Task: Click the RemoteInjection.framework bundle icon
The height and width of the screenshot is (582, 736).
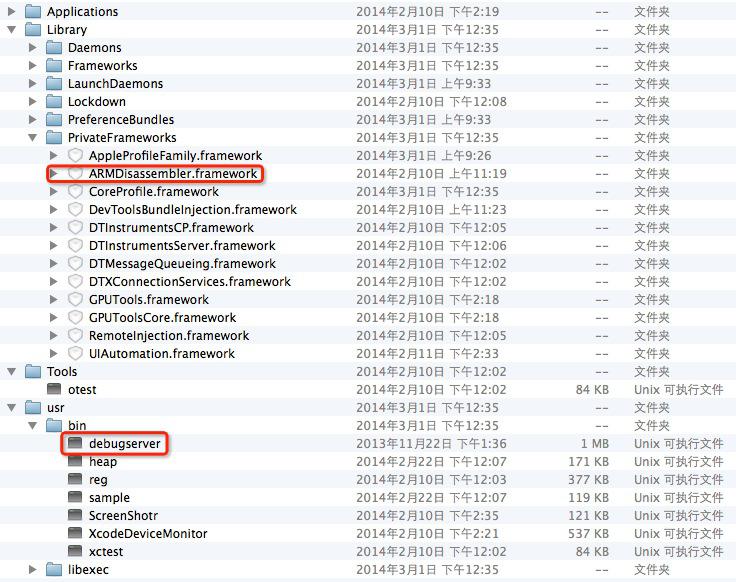Action: pyautogui.click(x=75, y=336)
